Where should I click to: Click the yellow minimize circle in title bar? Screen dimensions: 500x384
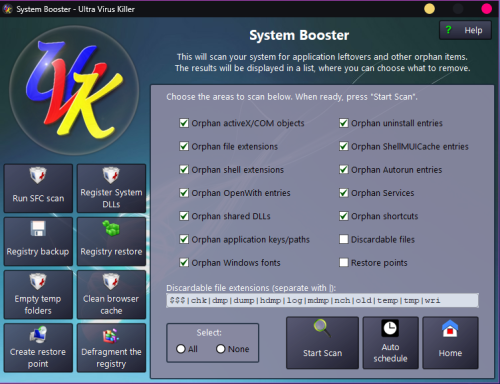(x=429, y=9)
